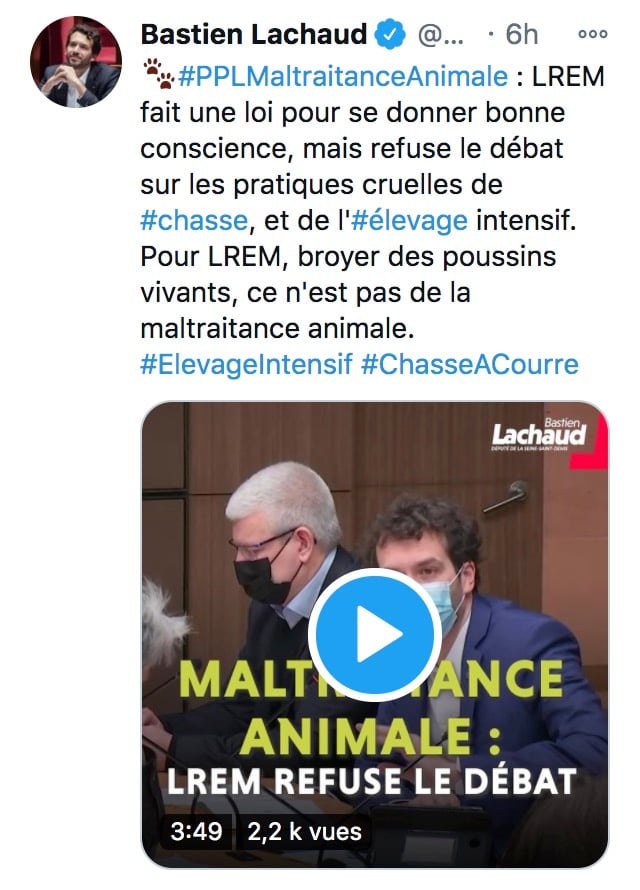Click the tweet text 'broyer des poussins vivants'
Viewport: 640px width, 890px height.
pyautogui.click(x=400, y=256)
